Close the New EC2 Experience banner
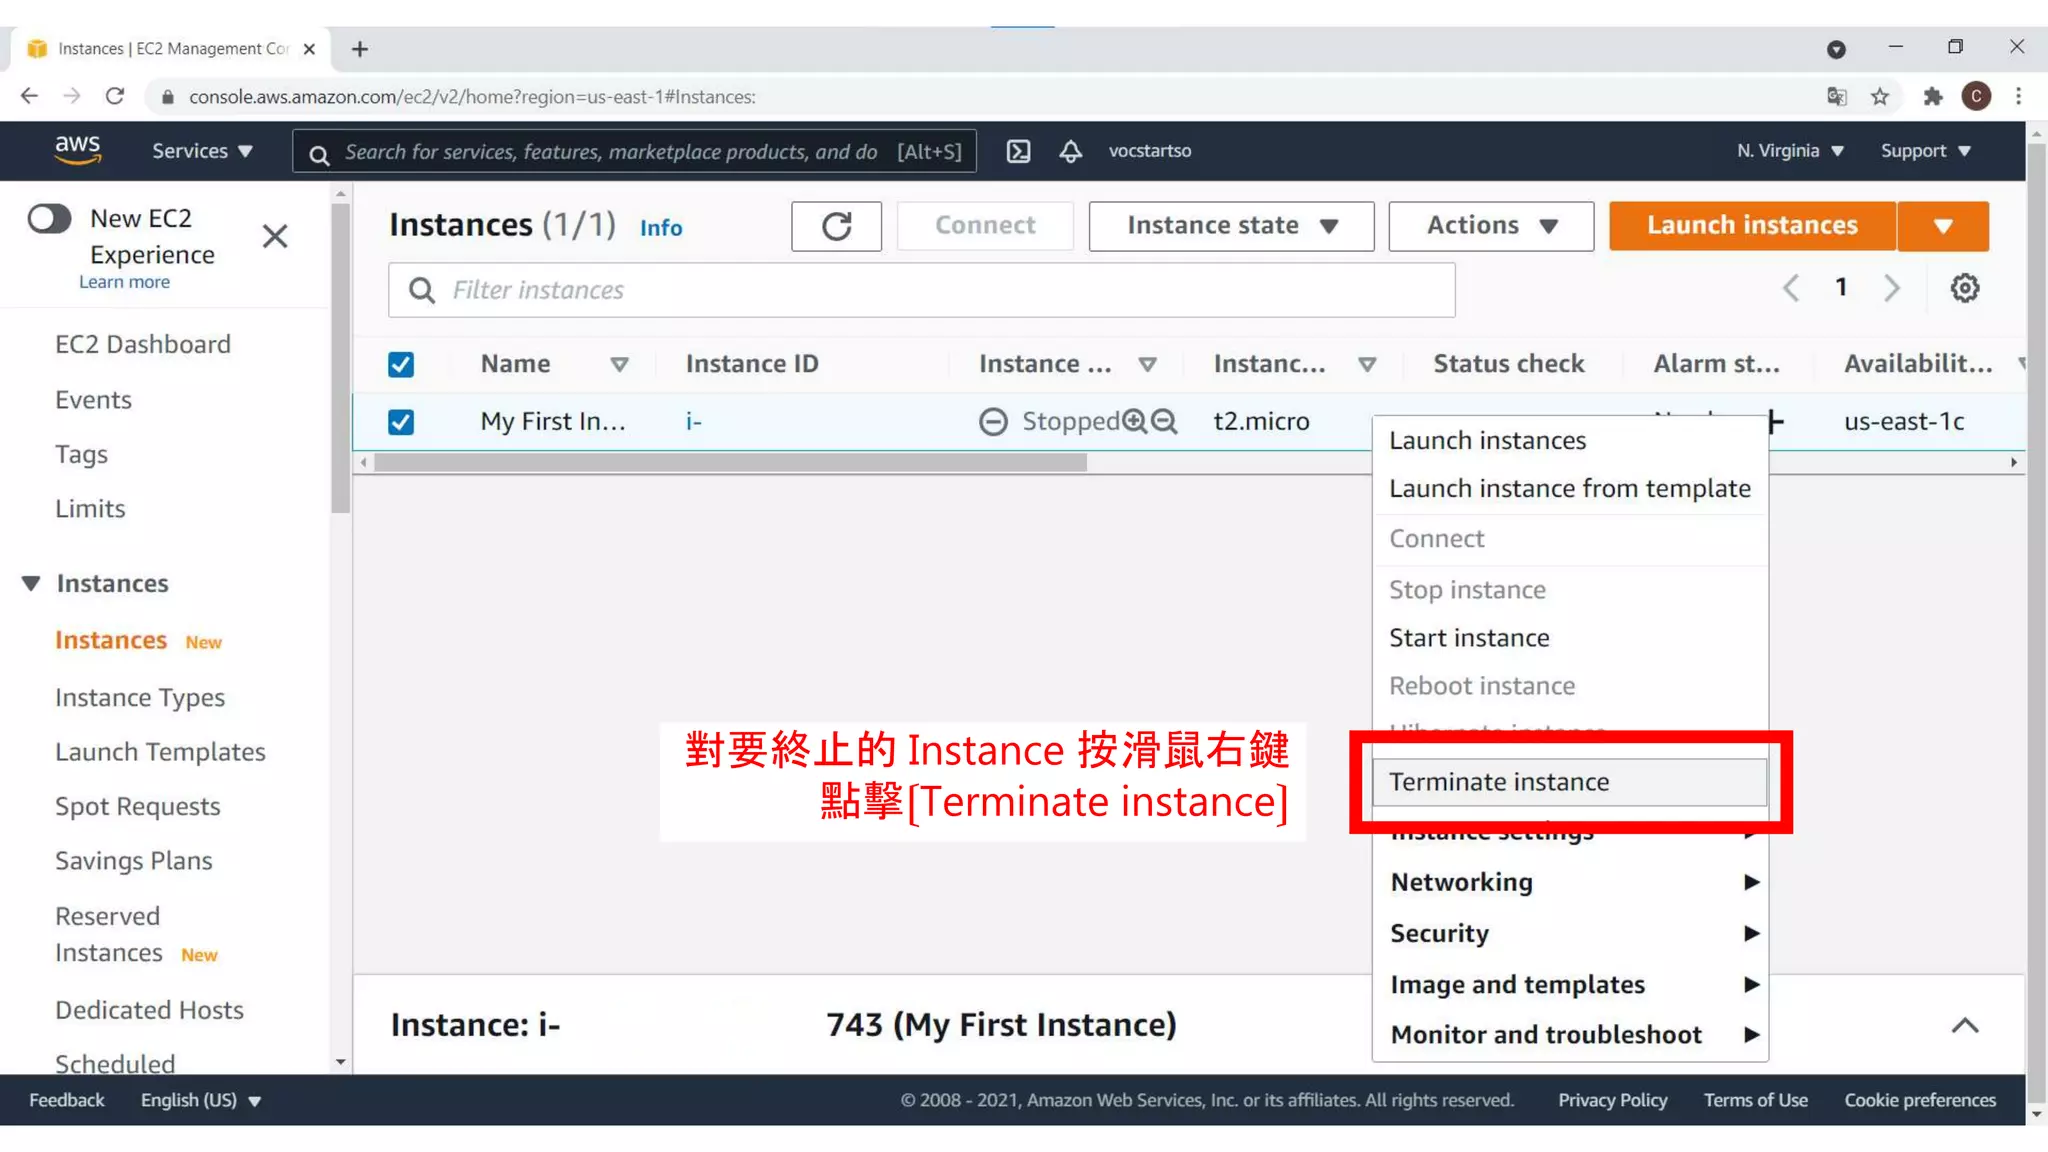 [x=275, y=237]
